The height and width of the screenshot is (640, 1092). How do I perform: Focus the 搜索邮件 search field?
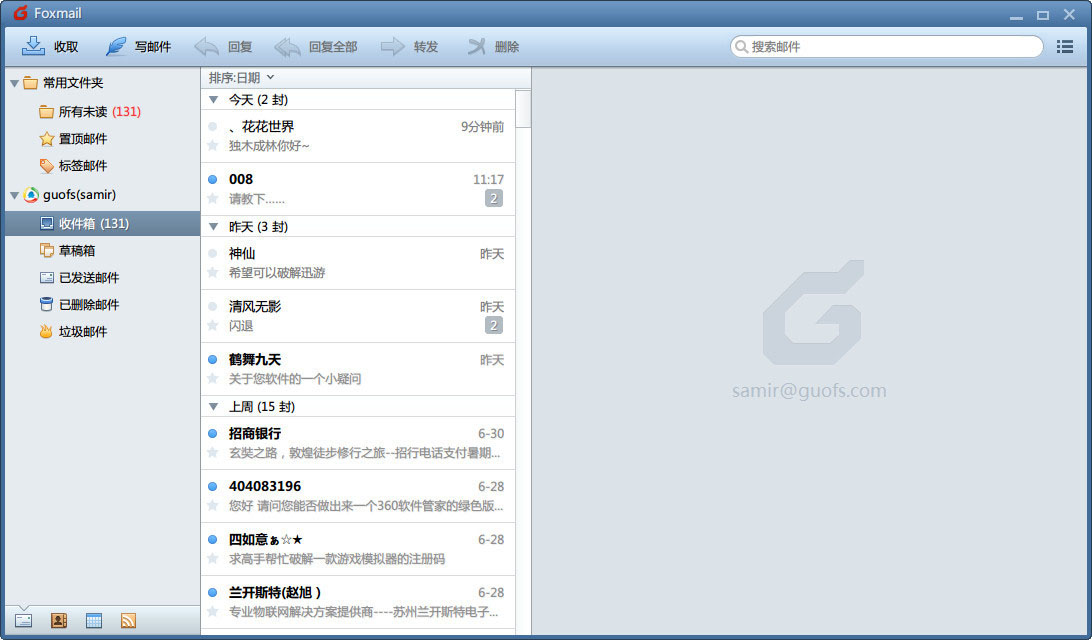point(887,47)
